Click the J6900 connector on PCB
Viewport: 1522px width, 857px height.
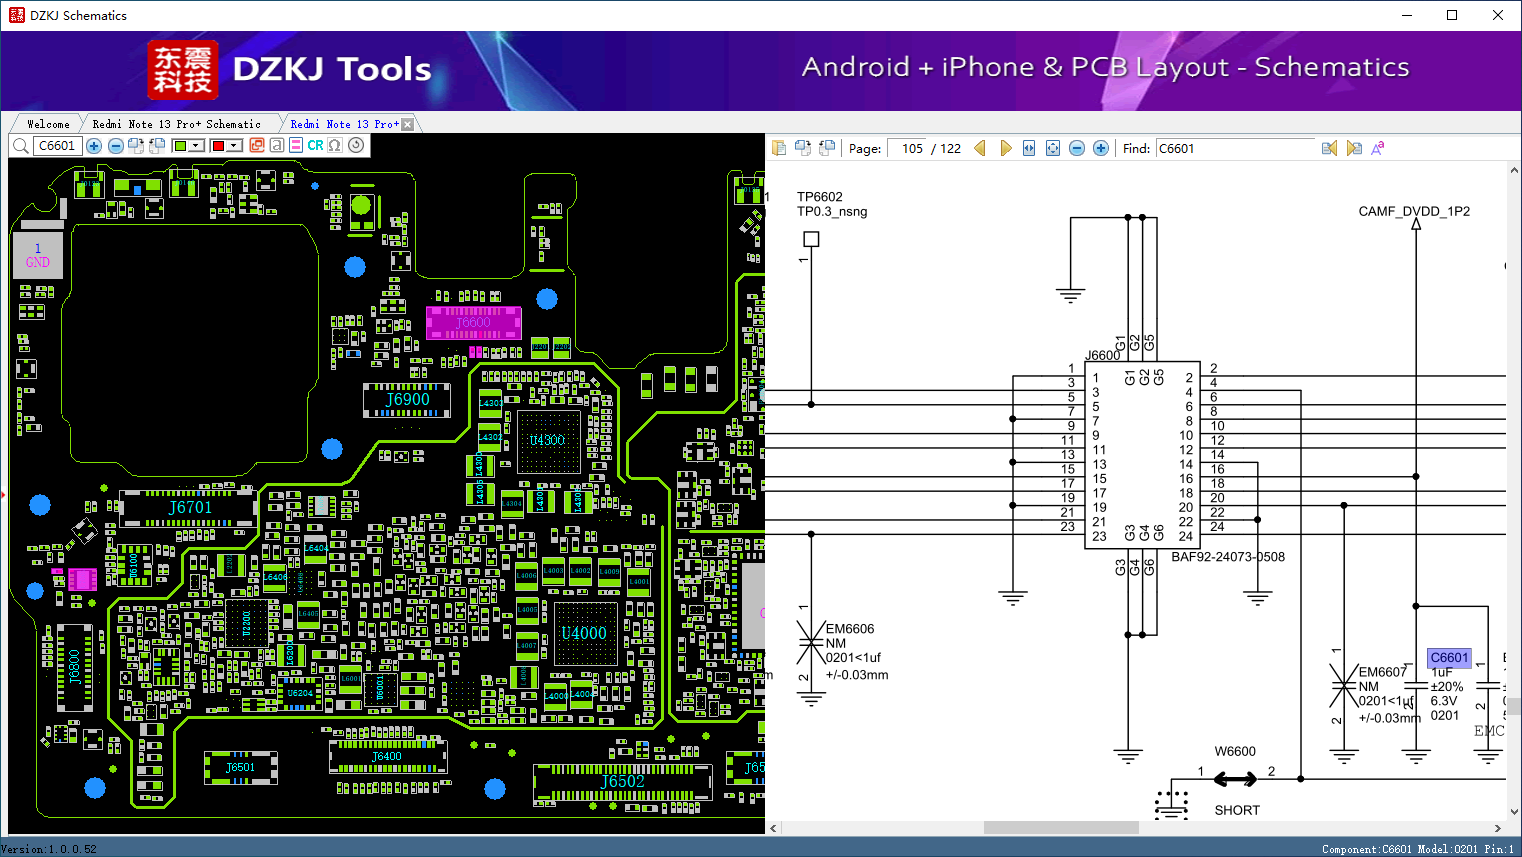407,400
